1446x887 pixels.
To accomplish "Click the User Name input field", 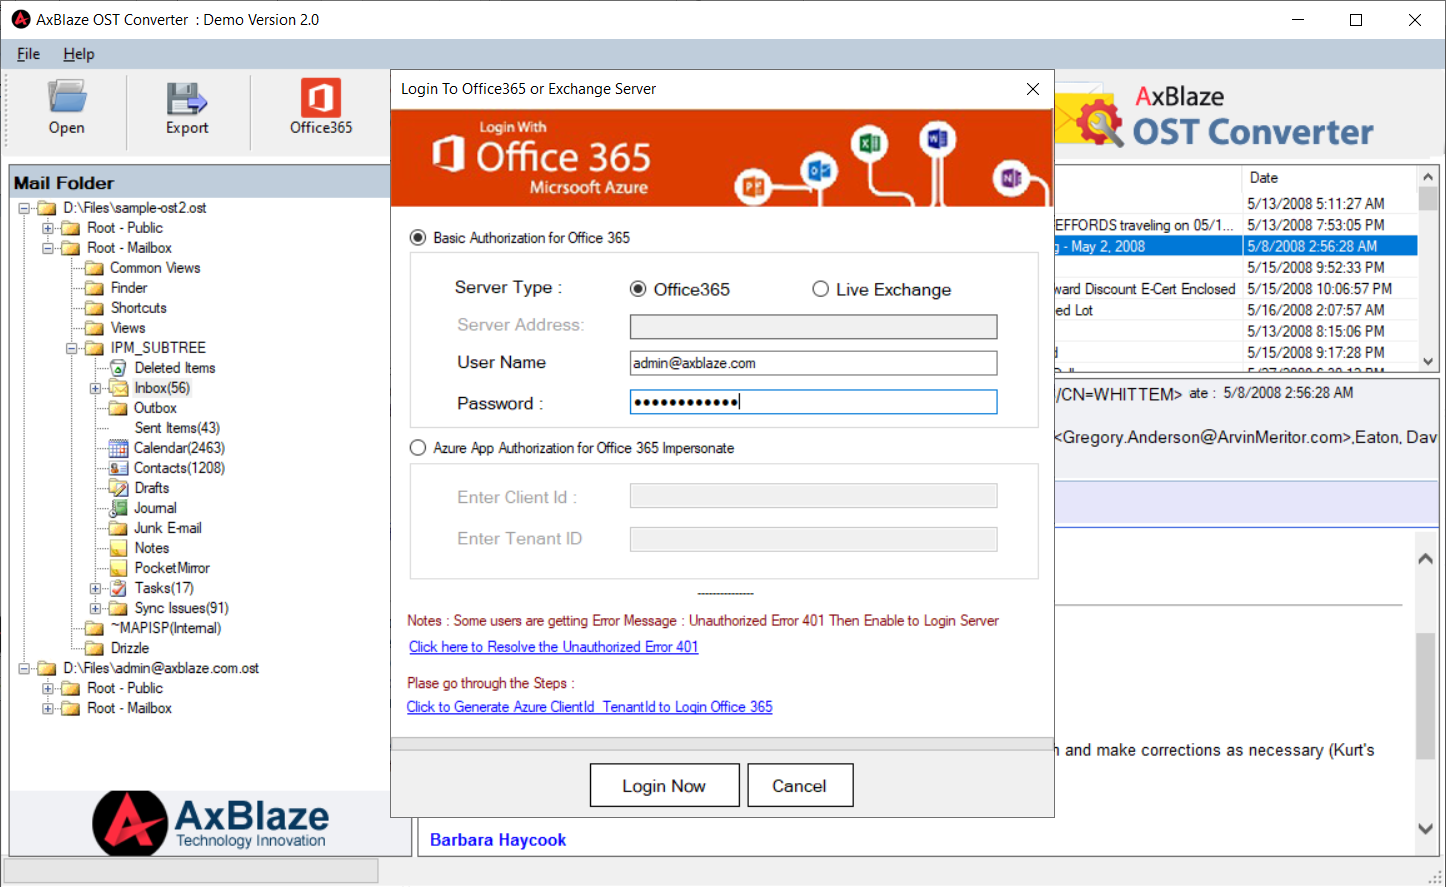I will click(x=813, y=363).
